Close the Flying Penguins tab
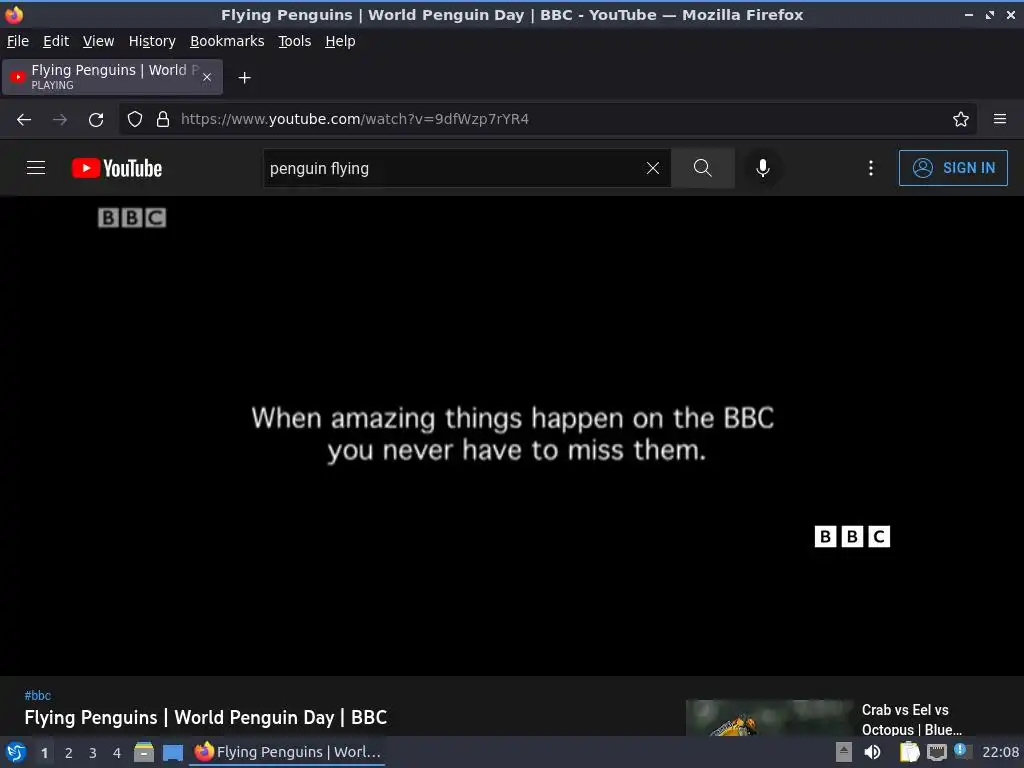This screenshot has height=768, width=1024. pos(207,77)
